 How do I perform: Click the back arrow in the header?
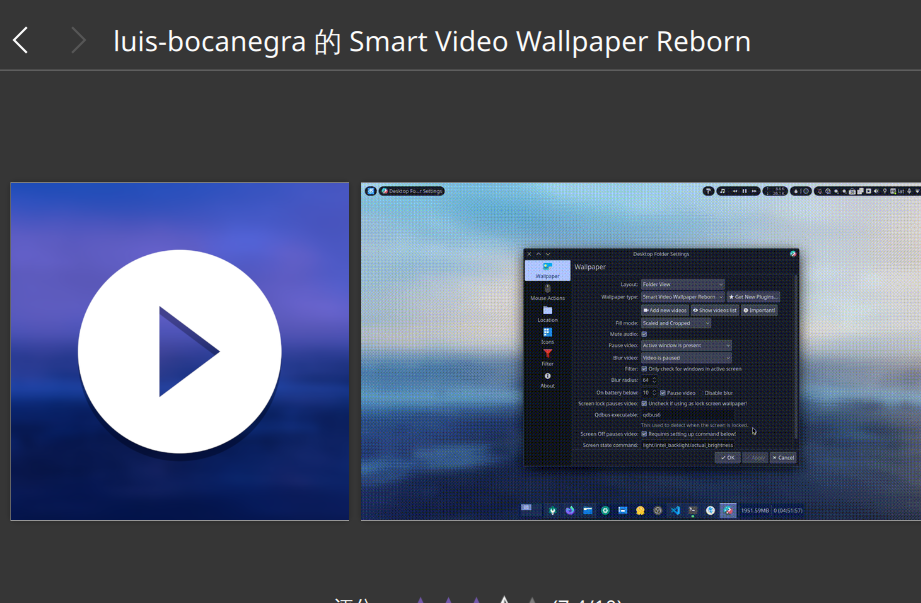click(21, 41)
